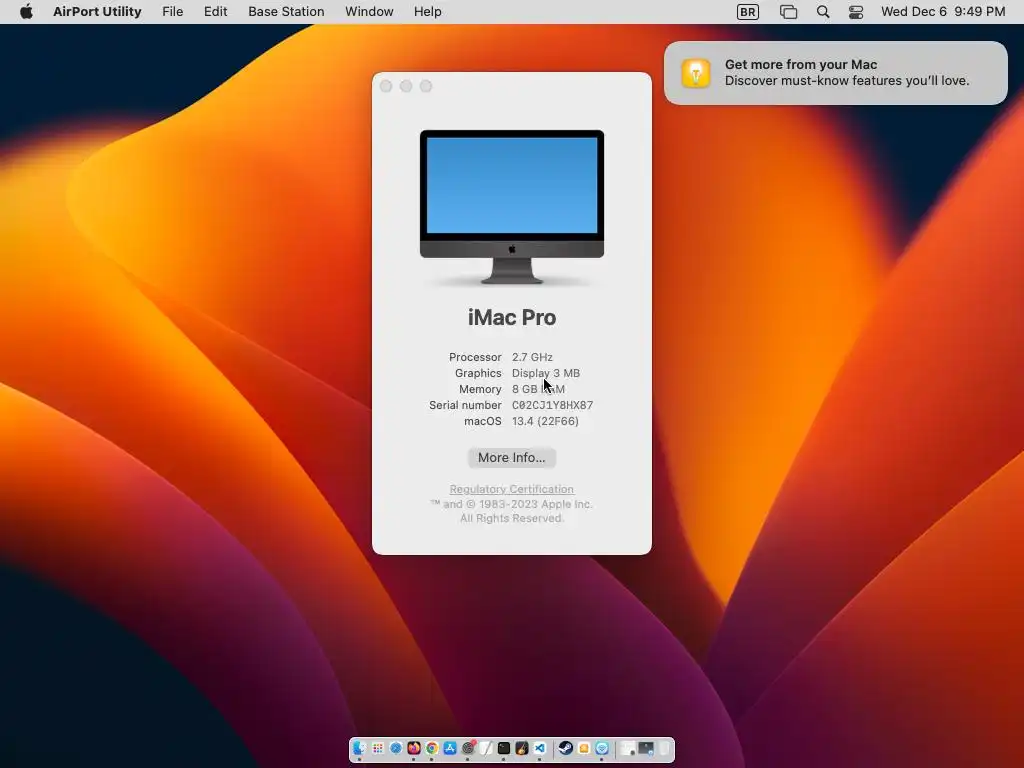Open the Edit menu
Screen dimensions: 1024x768
(216, 11)
